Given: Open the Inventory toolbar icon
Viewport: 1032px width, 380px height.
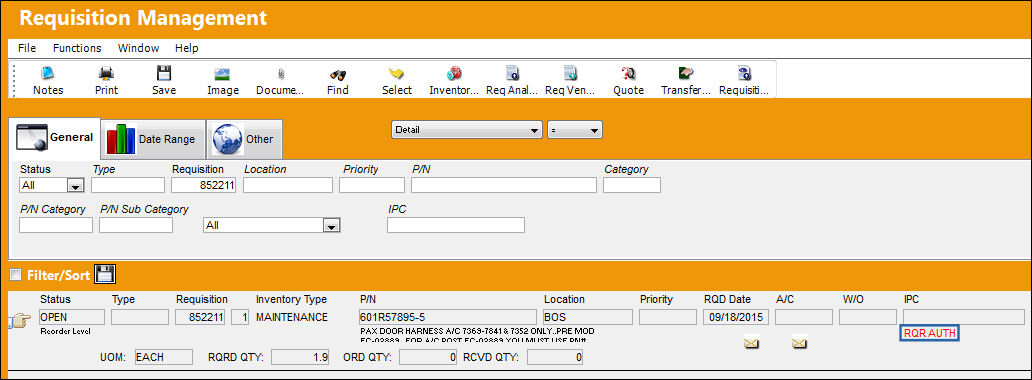Looking at the screenshot, I should tap(454, 81).
